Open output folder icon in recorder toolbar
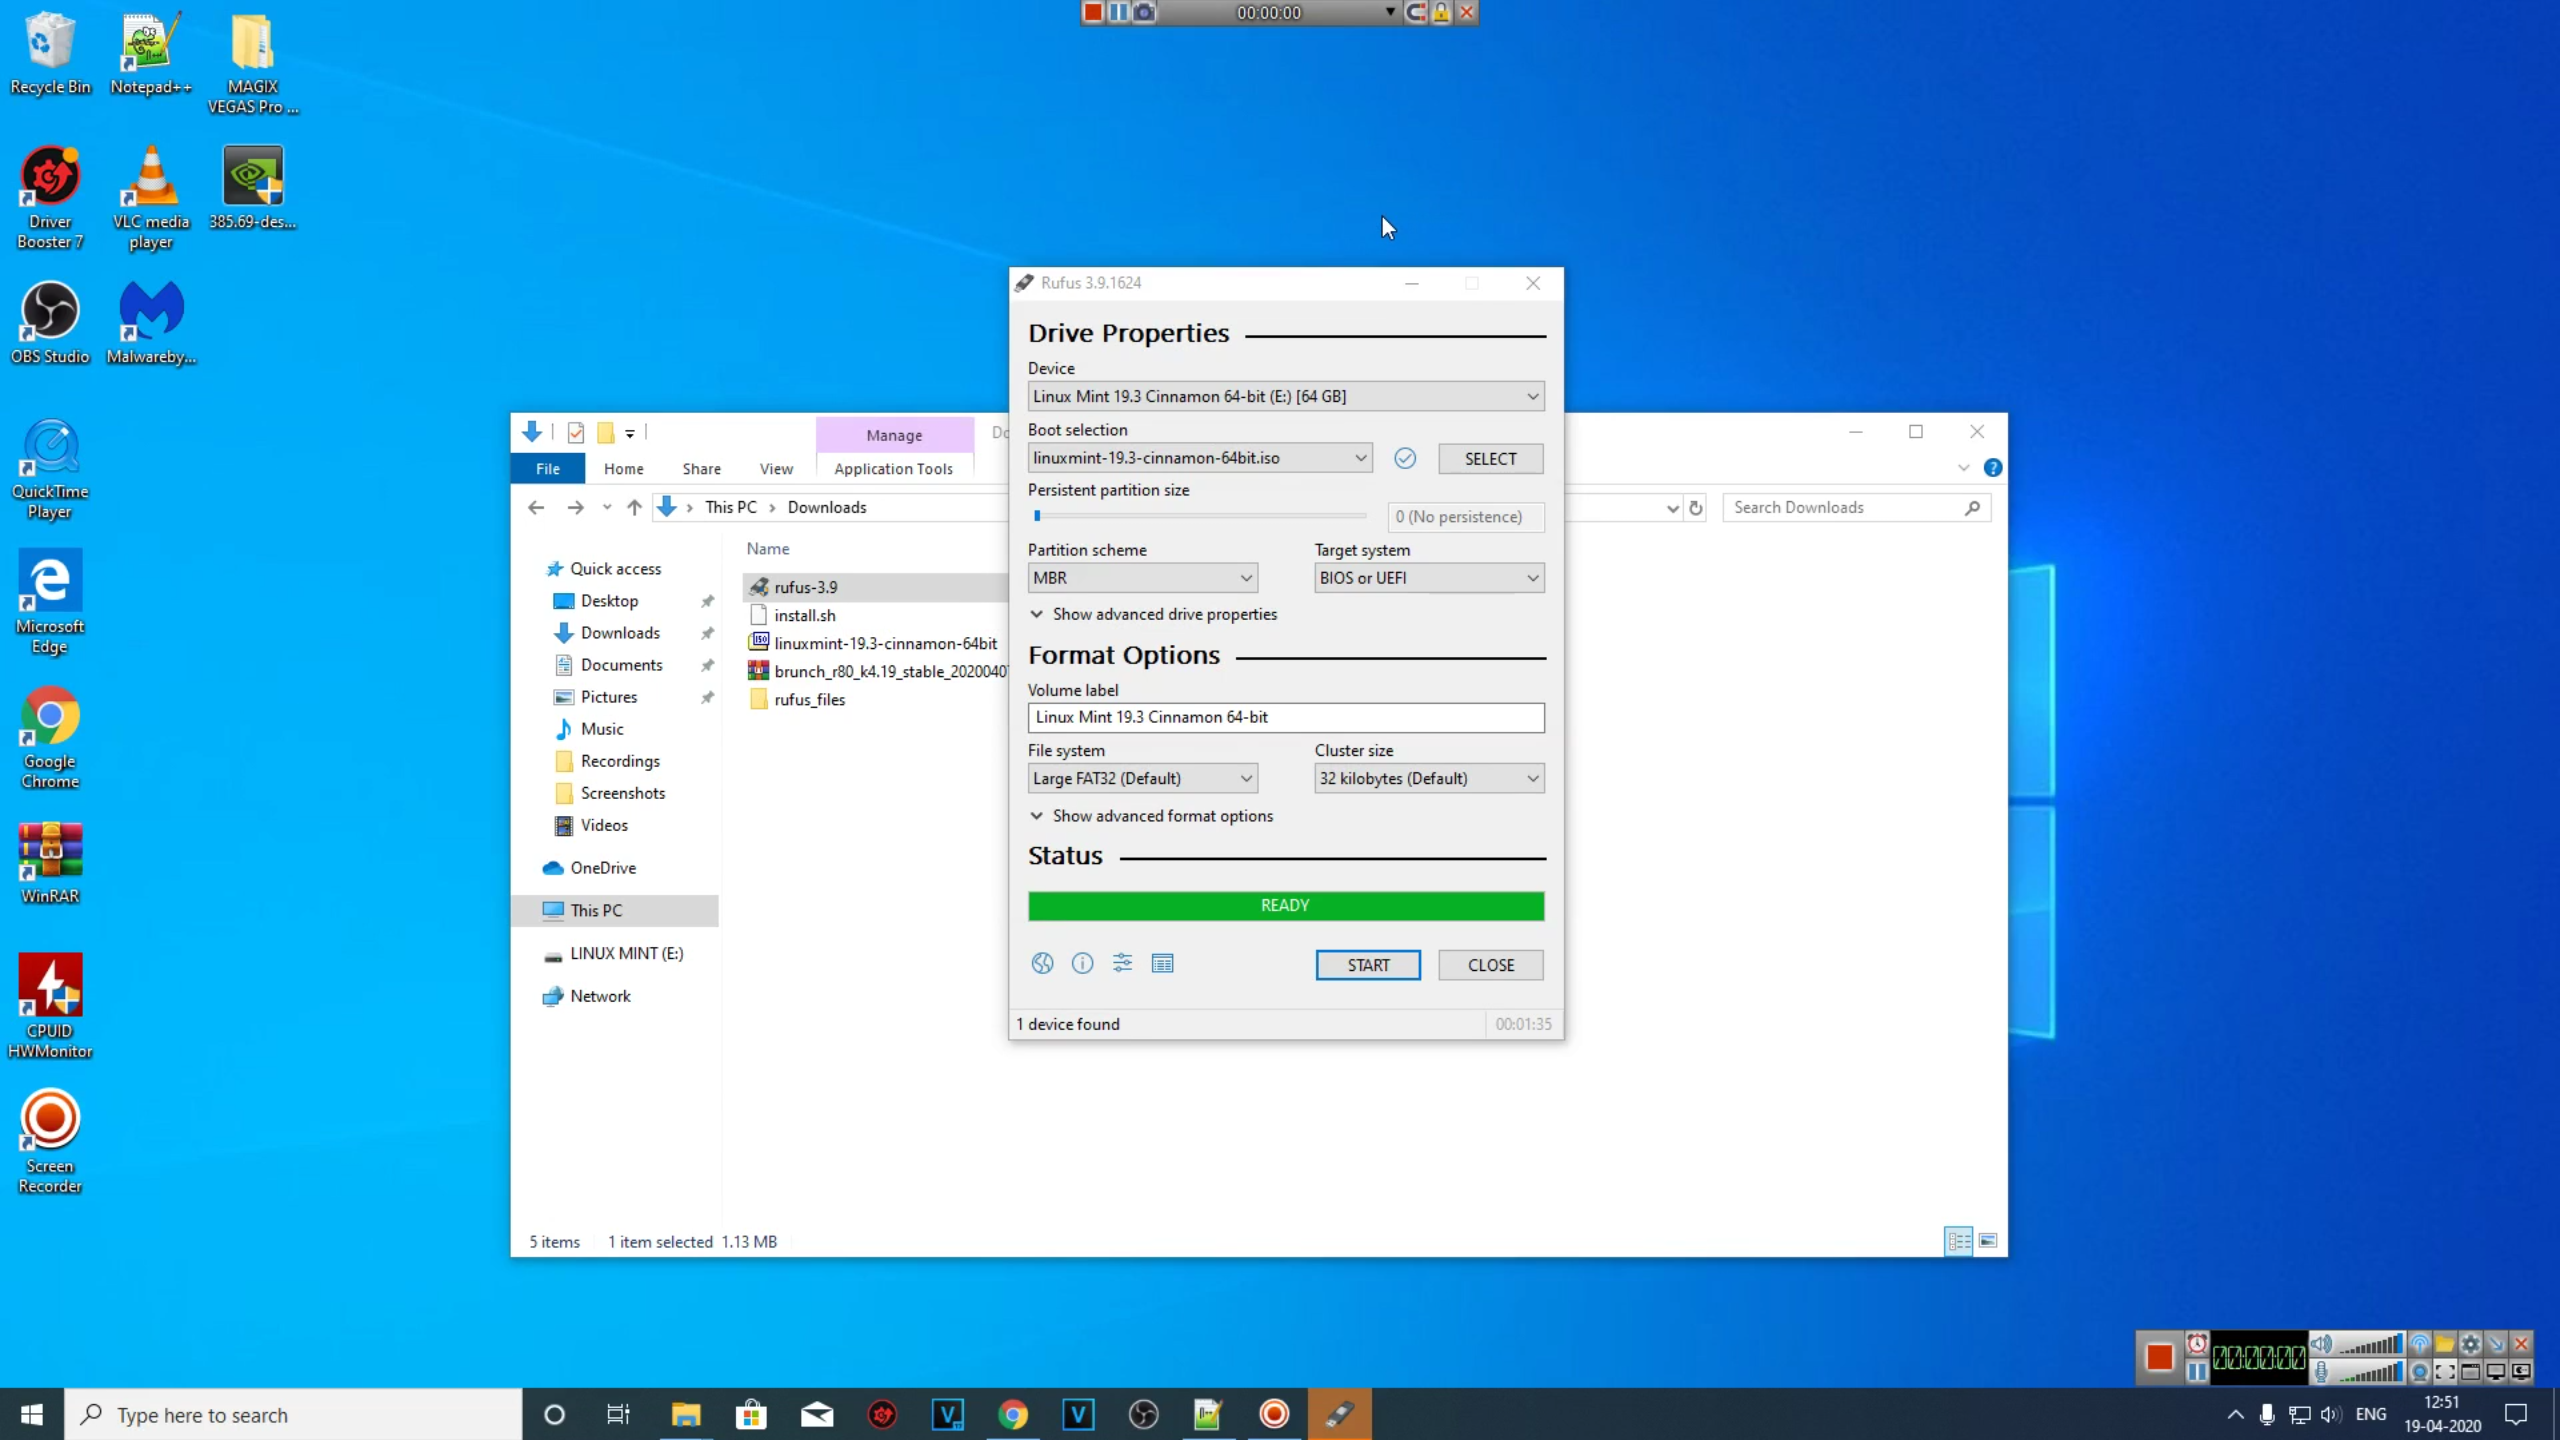 [2444, 1344]
